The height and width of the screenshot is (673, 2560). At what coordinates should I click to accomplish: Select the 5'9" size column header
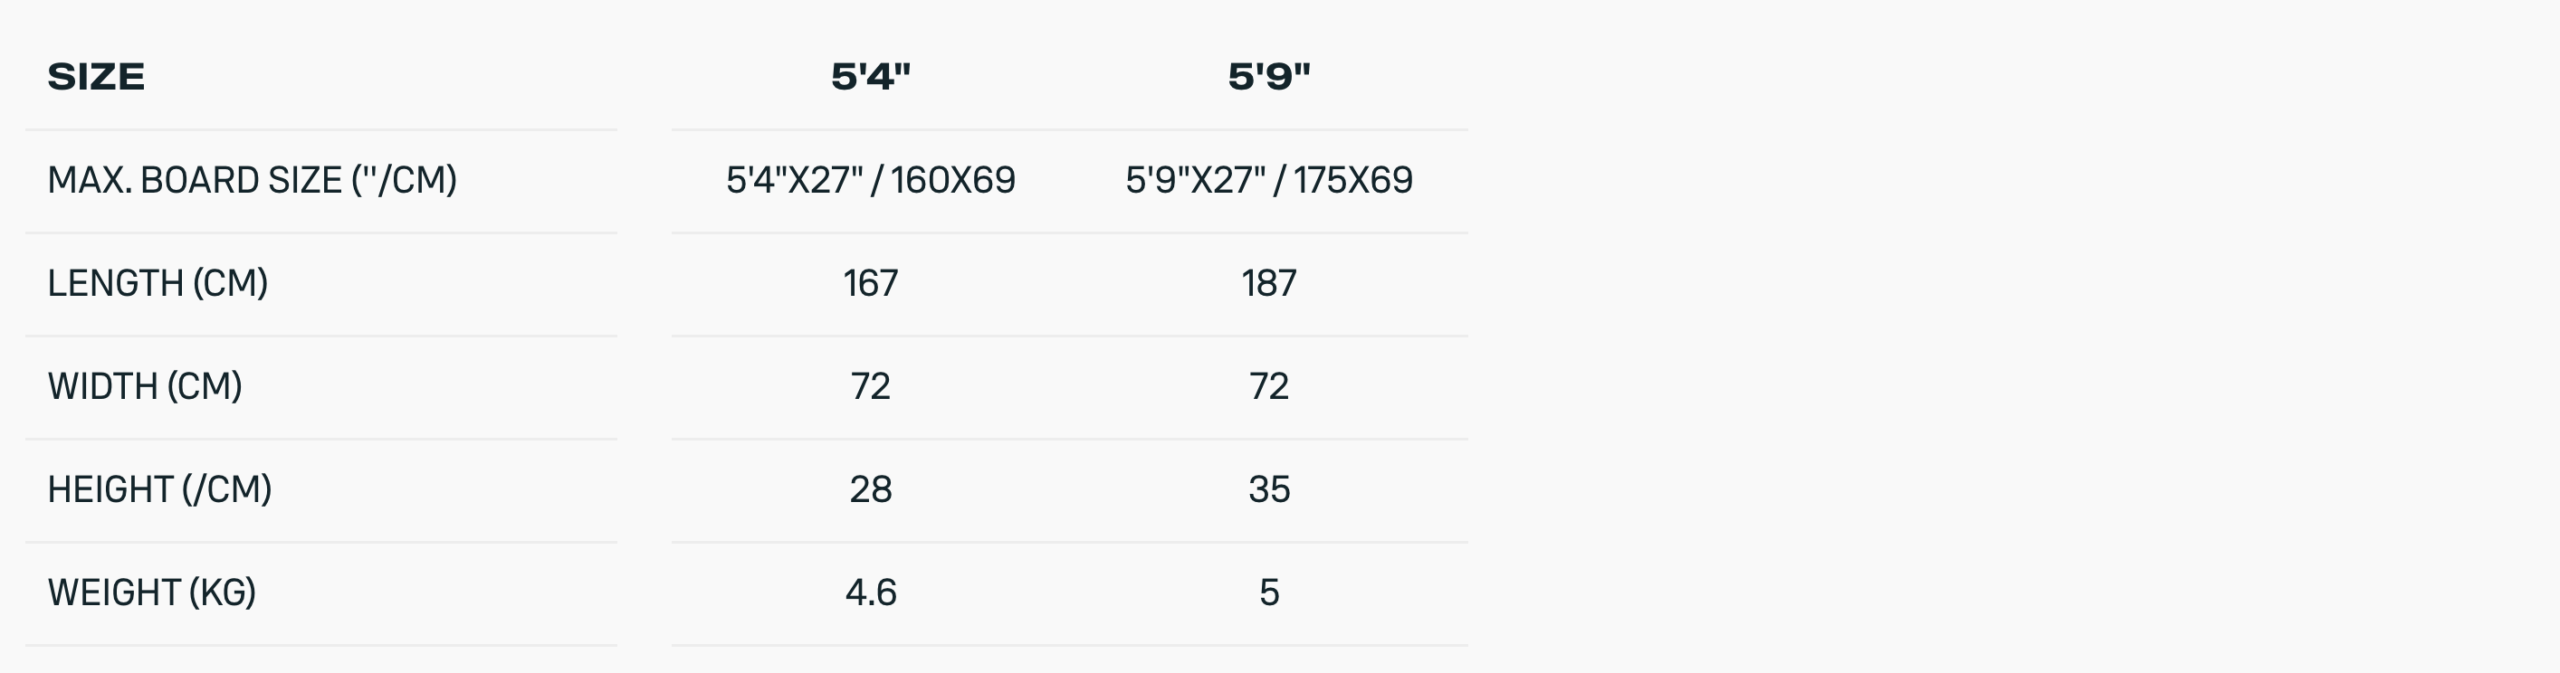point(1269,77)
